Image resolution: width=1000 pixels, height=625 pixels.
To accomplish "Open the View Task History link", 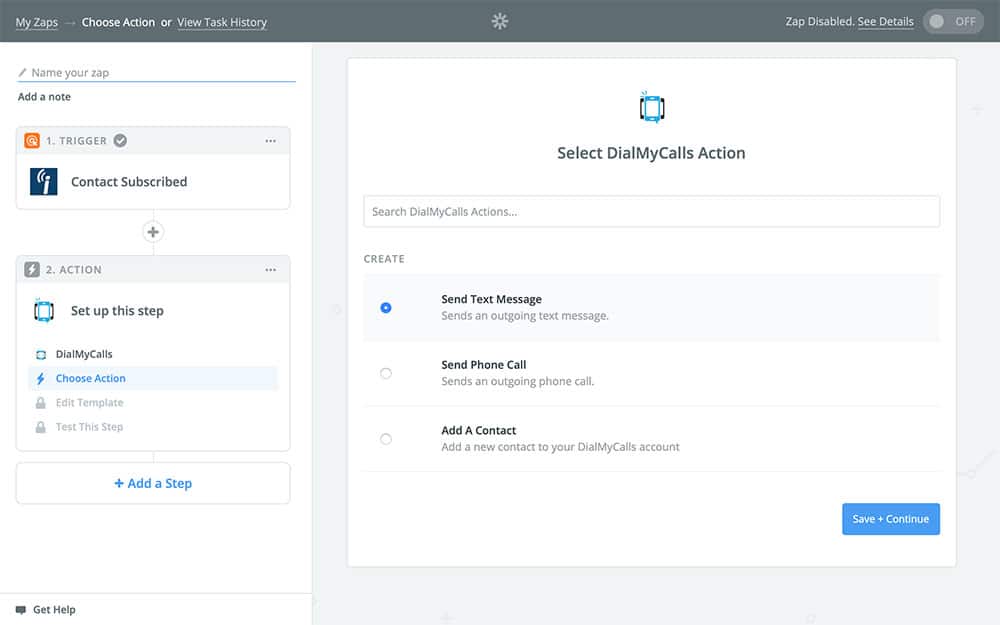I will (x=222, y=22).
